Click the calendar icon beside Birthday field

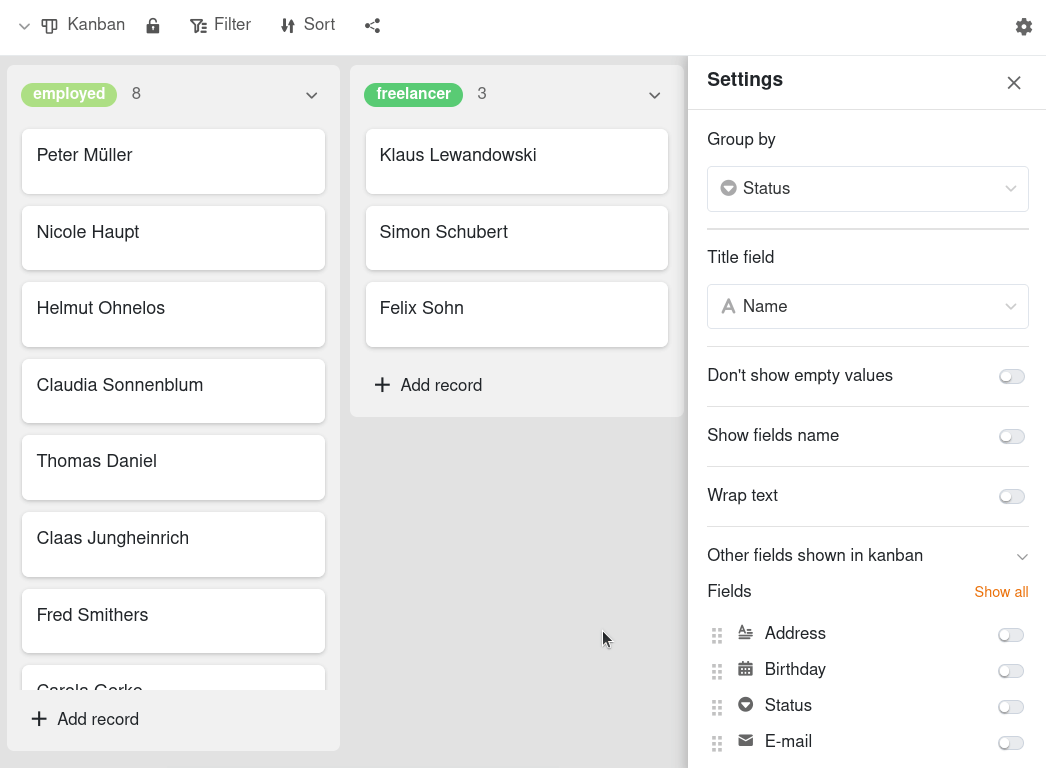pos(745,670)
